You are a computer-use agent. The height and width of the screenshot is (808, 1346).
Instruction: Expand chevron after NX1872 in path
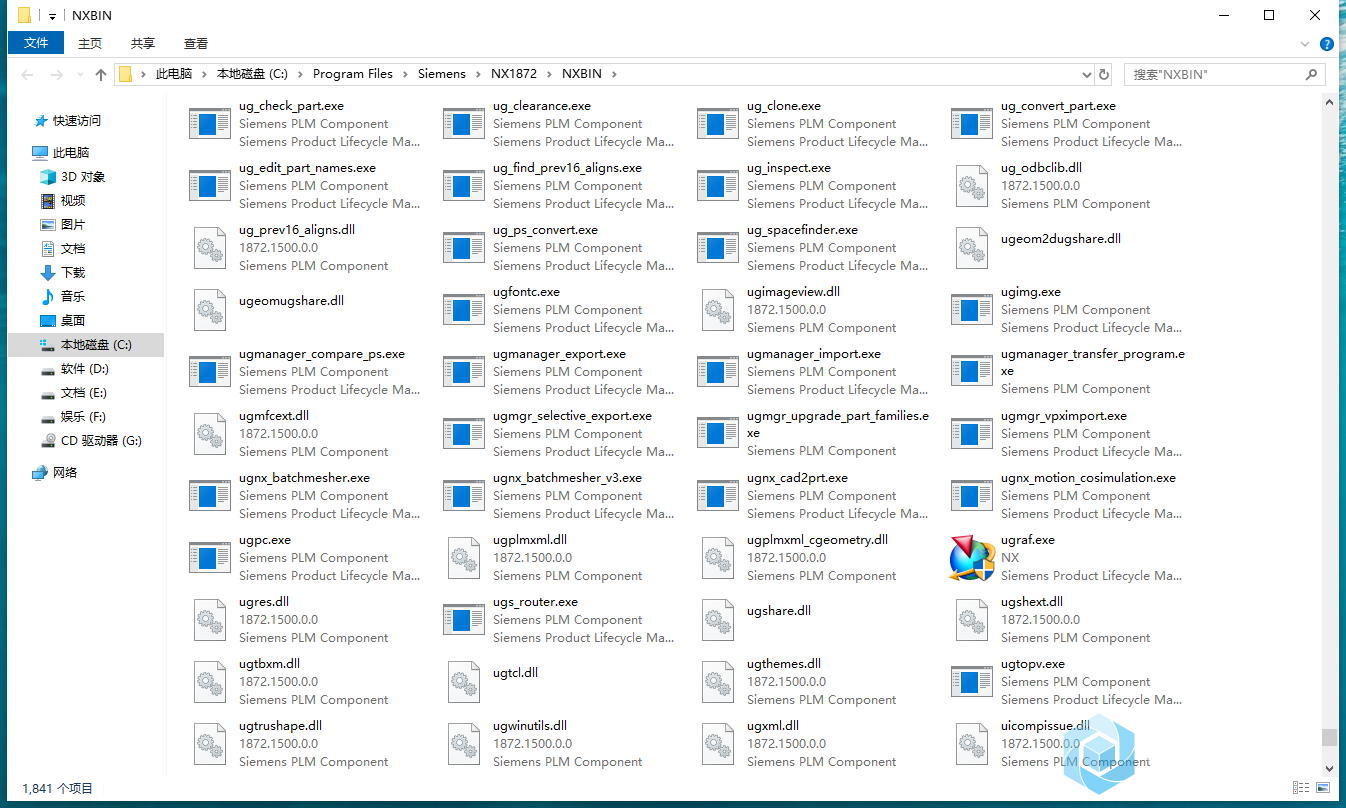pyautogui.click(x=549, y=74)
